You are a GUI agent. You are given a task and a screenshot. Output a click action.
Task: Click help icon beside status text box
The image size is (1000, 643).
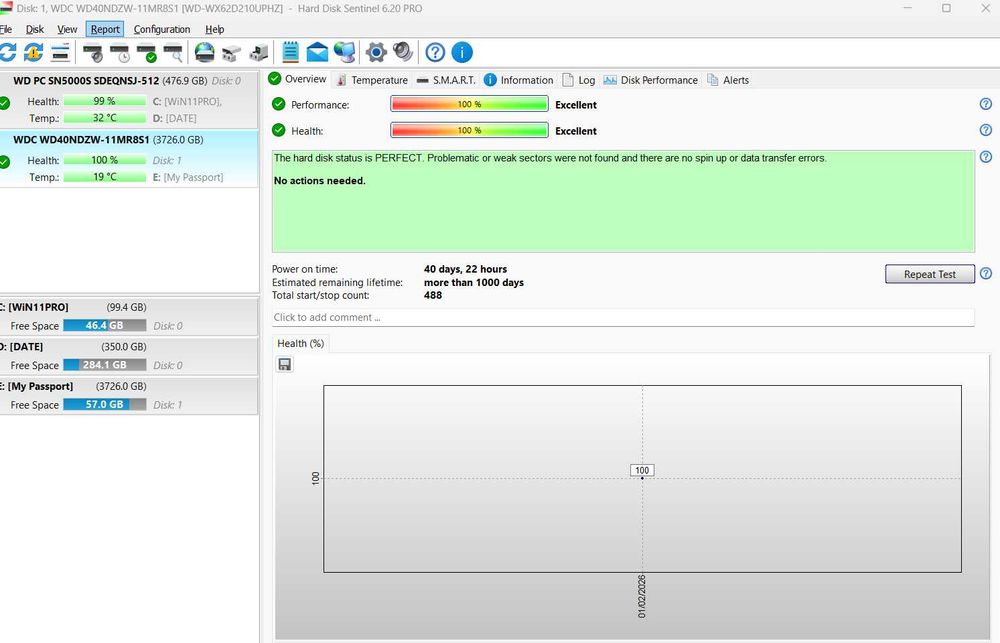986,157
